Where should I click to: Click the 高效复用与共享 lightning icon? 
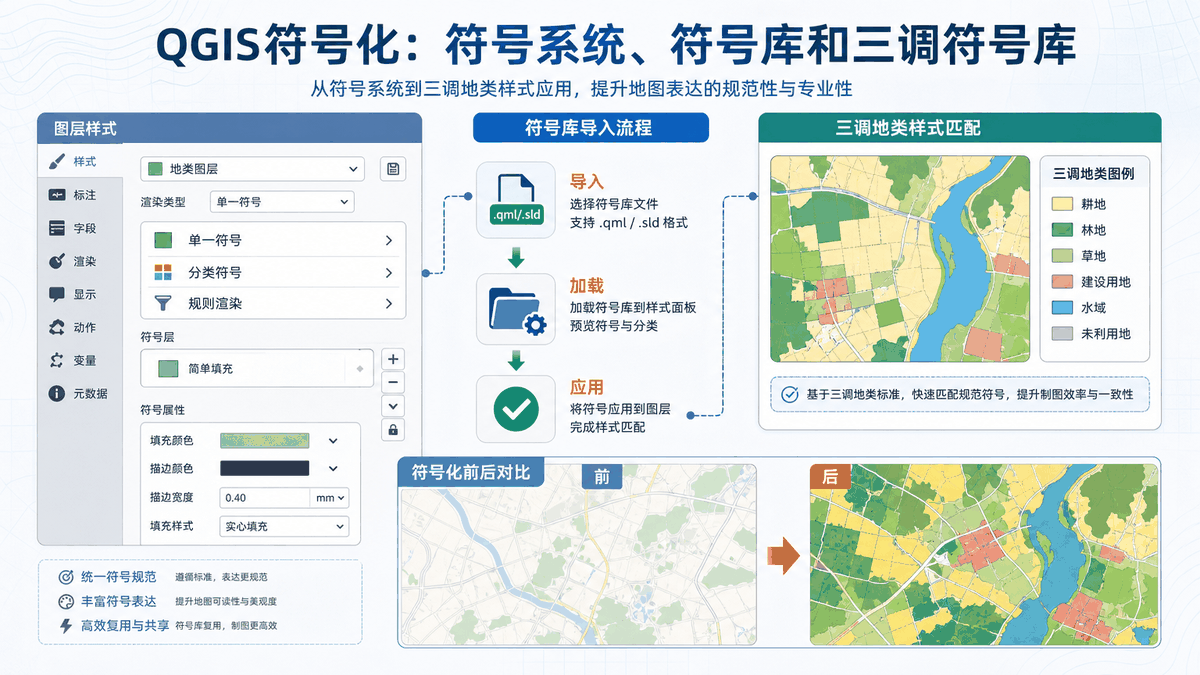tap(66, 626)
